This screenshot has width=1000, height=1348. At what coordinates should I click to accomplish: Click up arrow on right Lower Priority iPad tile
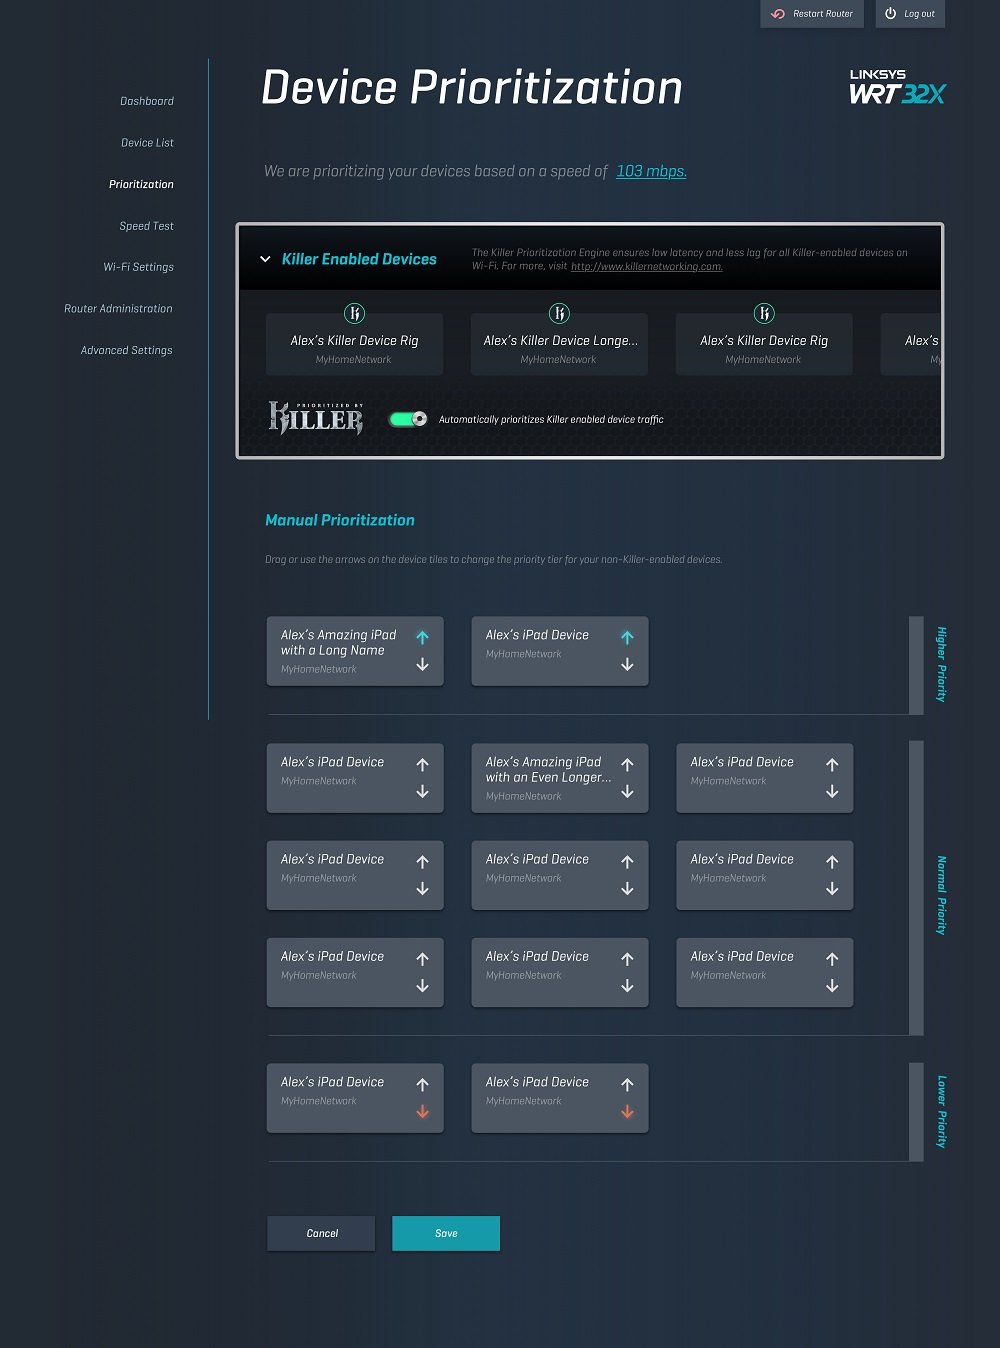point(627,1085)
